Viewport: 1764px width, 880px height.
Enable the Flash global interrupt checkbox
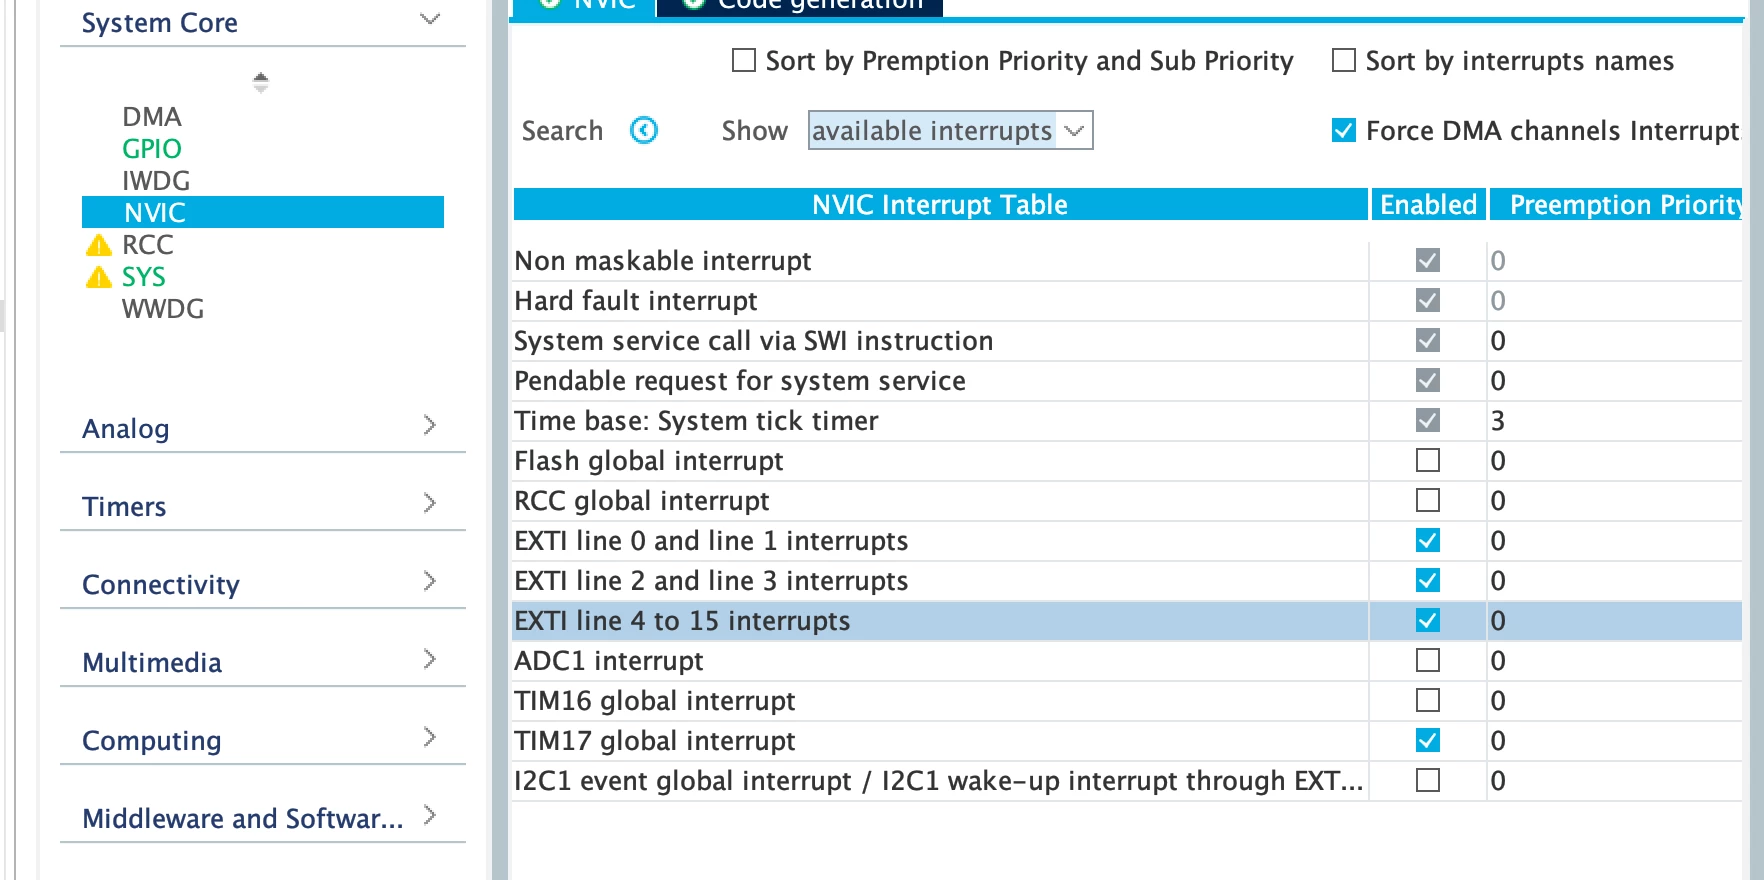[x=1428, y=460]
